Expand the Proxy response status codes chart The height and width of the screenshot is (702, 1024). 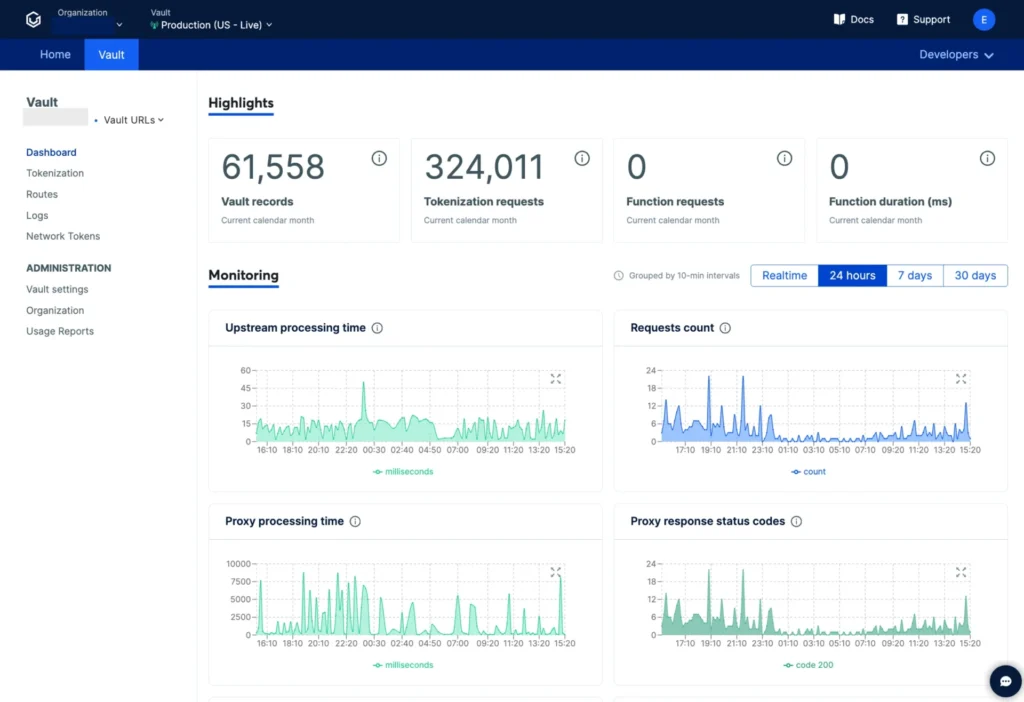coord(961,572)
